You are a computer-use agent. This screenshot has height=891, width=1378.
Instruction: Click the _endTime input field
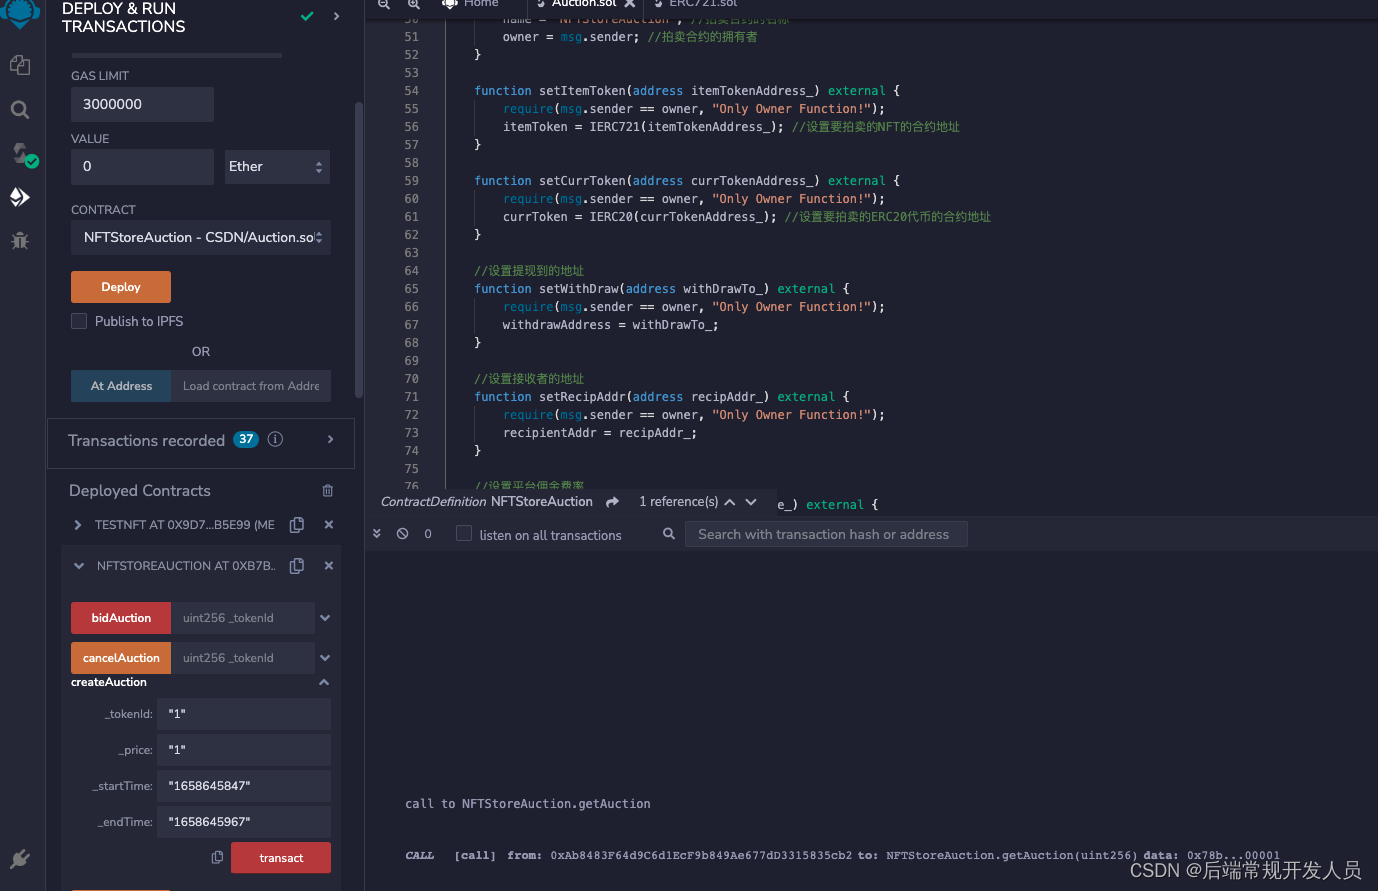click(245, 822)
